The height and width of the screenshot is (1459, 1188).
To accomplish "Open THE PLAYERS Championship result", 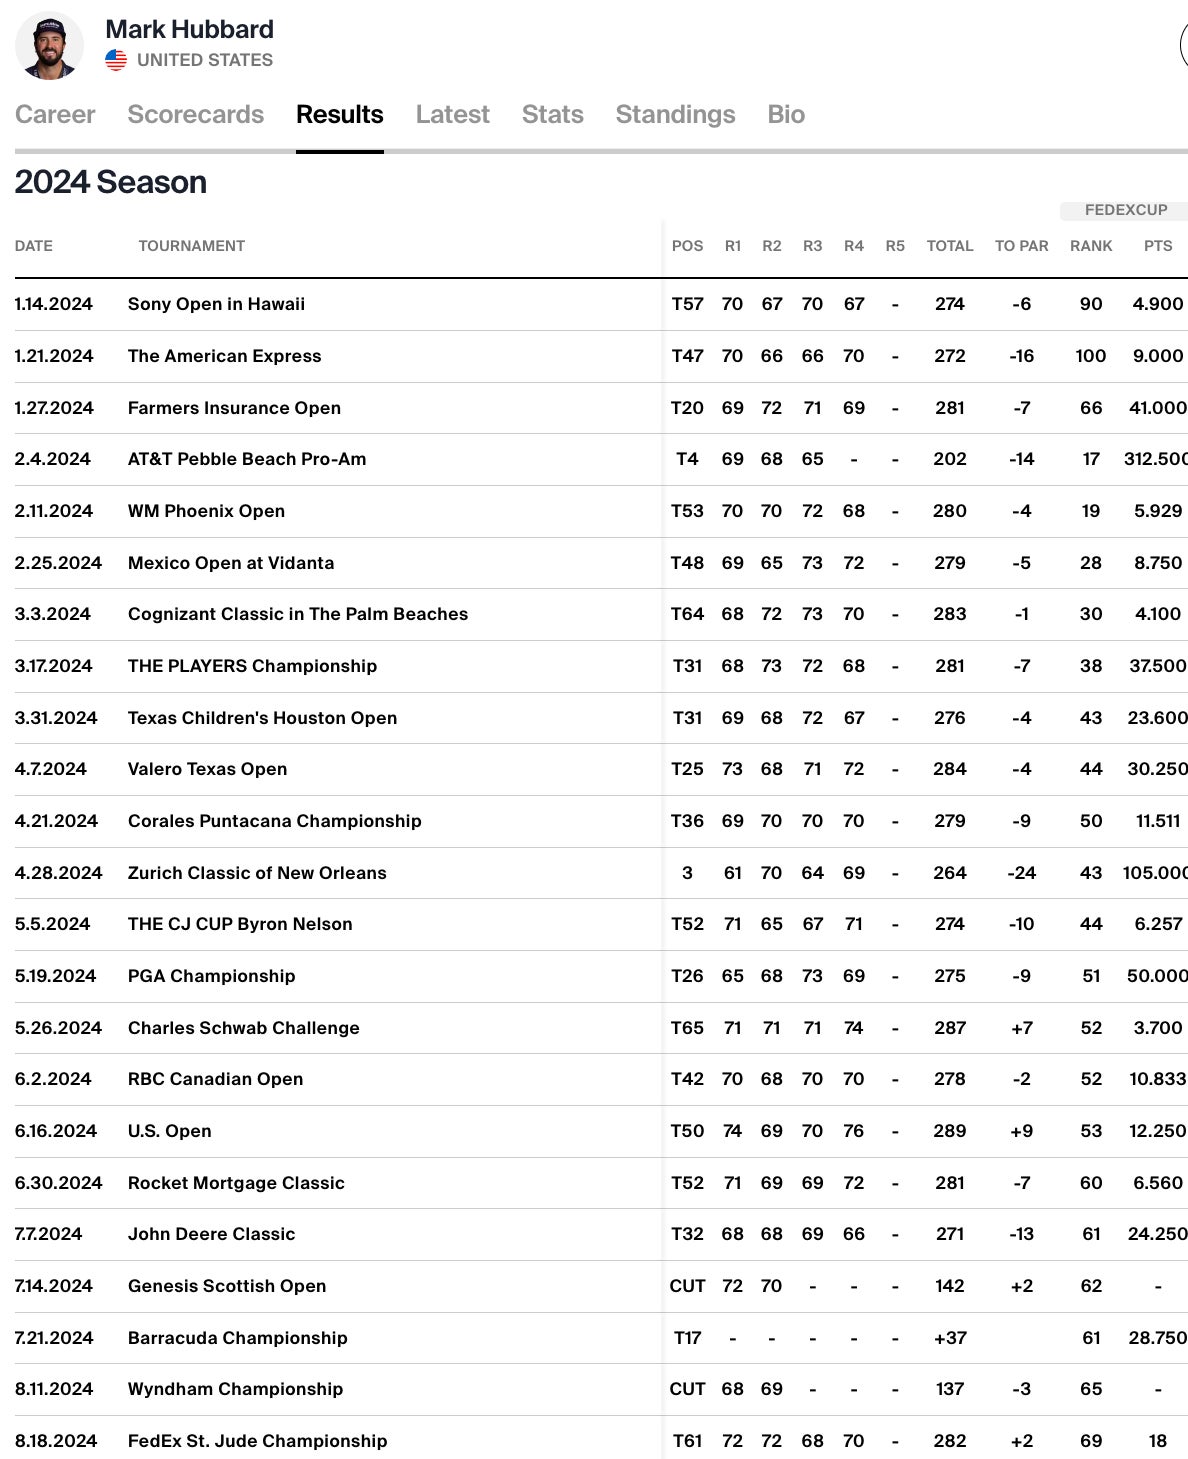I will [252, 666].
